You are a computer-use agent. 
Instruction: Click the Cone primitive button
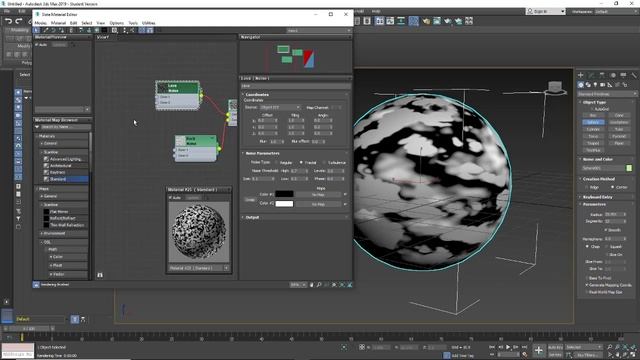(619, 116)
